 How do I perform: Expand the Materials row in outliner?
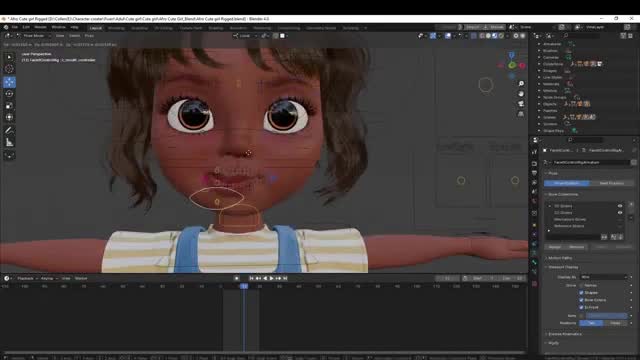click(x=539, y=84)
